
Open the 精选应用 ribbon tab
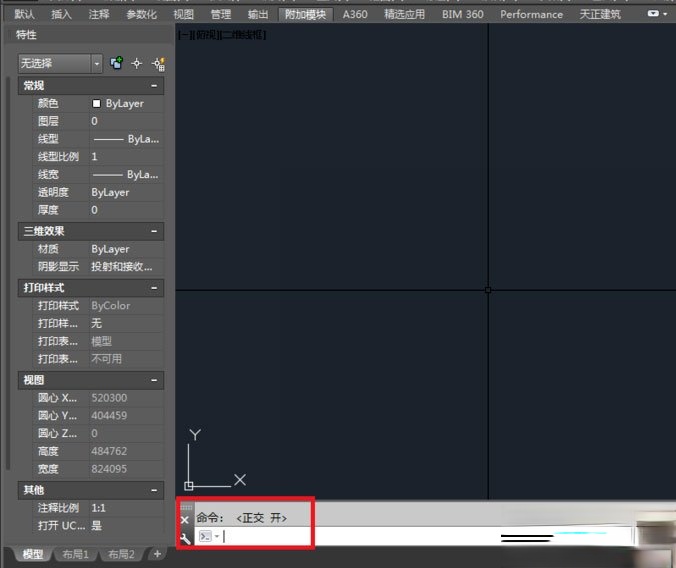click(x=404, y=14)
